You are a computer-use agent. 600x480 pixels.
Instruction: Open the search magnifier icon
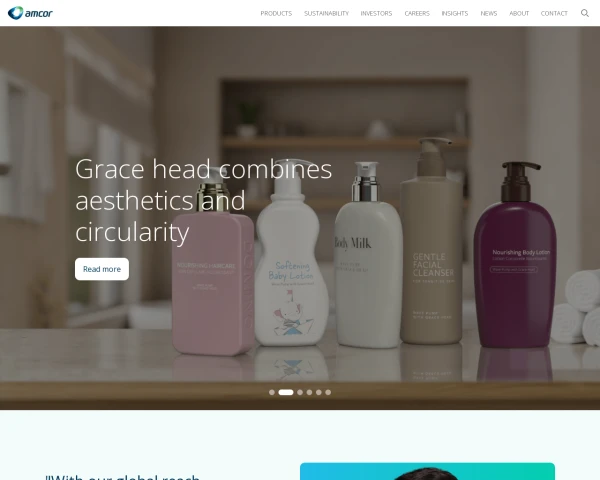pyautogui.click(x=585, y=13)
